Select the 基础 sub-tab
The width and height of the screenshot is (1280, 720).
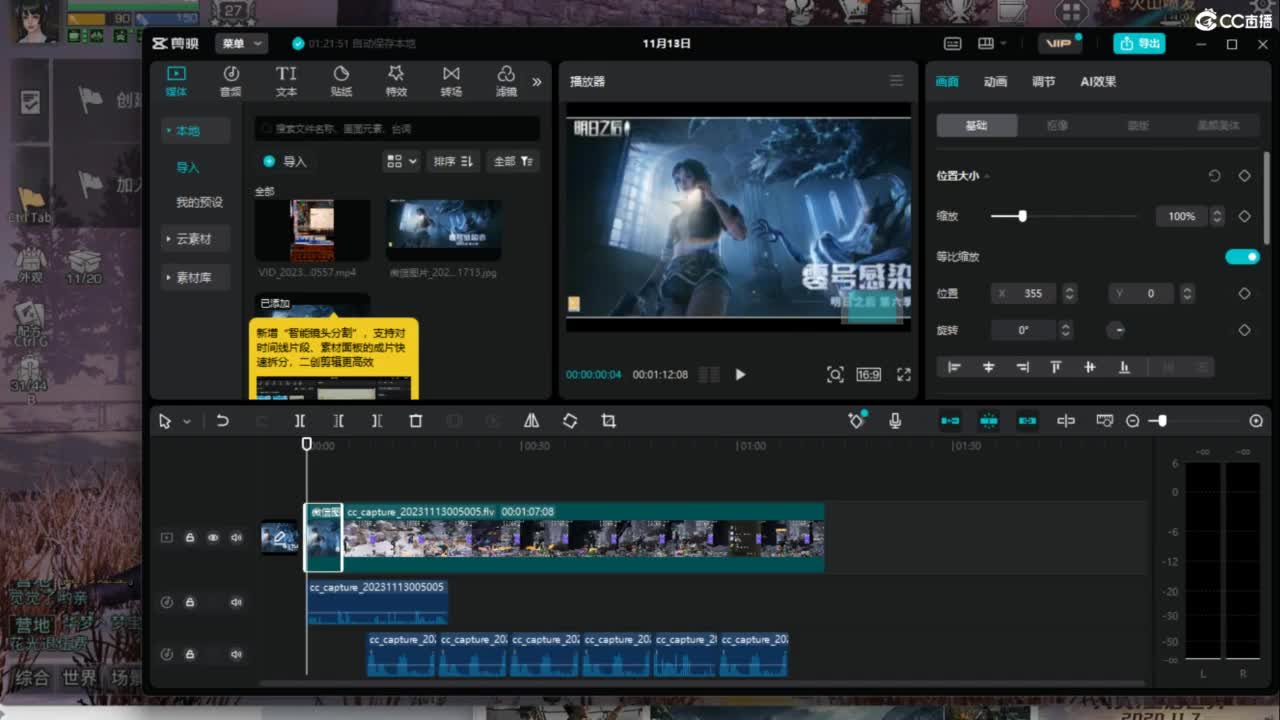(x=977, y=125)
